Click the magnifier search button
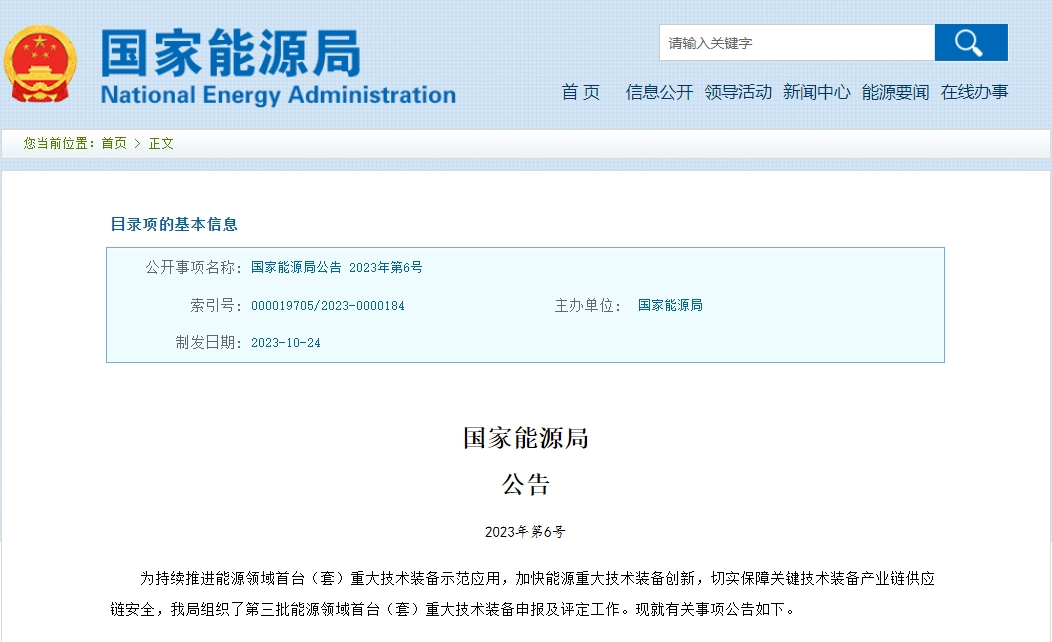1052x642 pixels. [x=970, y=43]
